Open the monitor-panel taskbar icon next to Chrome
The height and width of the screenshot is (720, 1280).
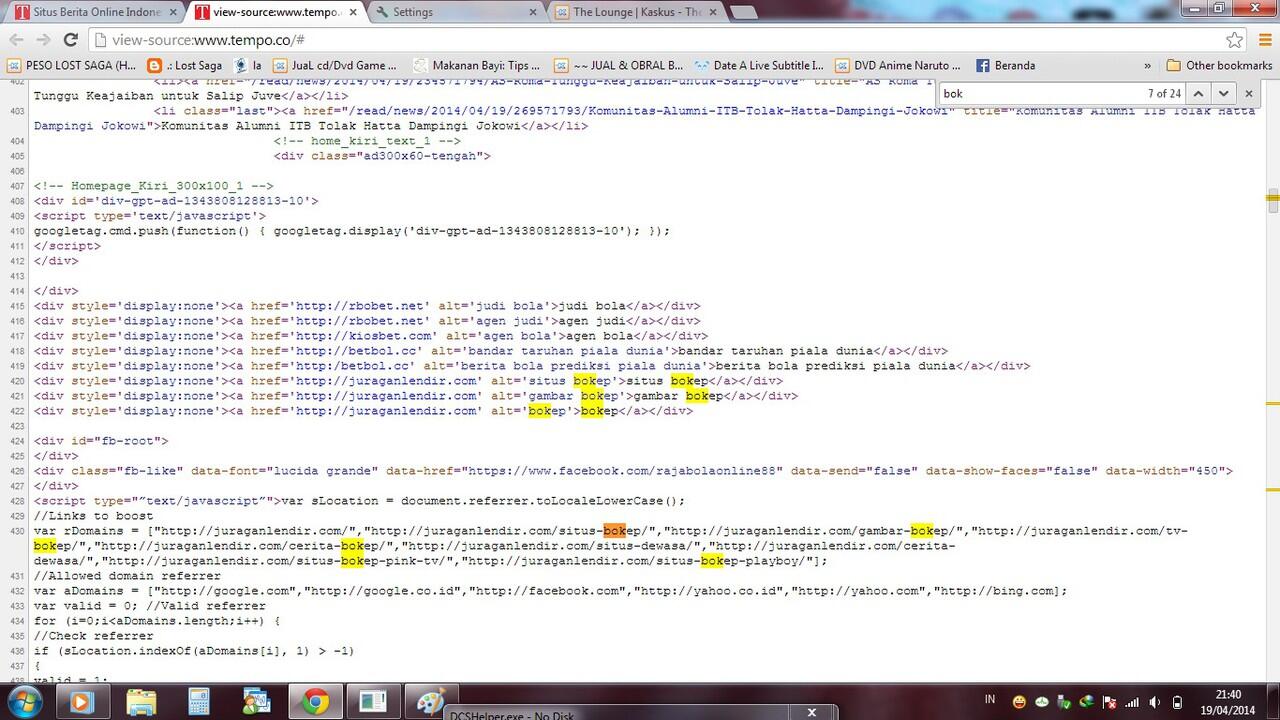coord(374,702)
